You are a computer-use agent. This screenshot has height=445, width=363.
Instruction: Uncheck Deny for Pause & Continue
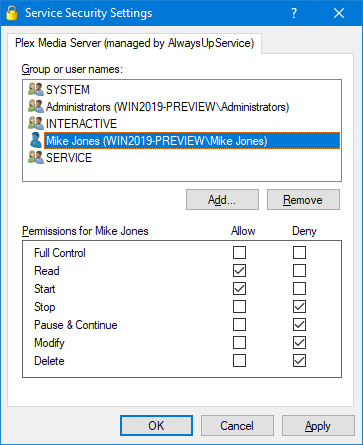(x=299, y=325)
